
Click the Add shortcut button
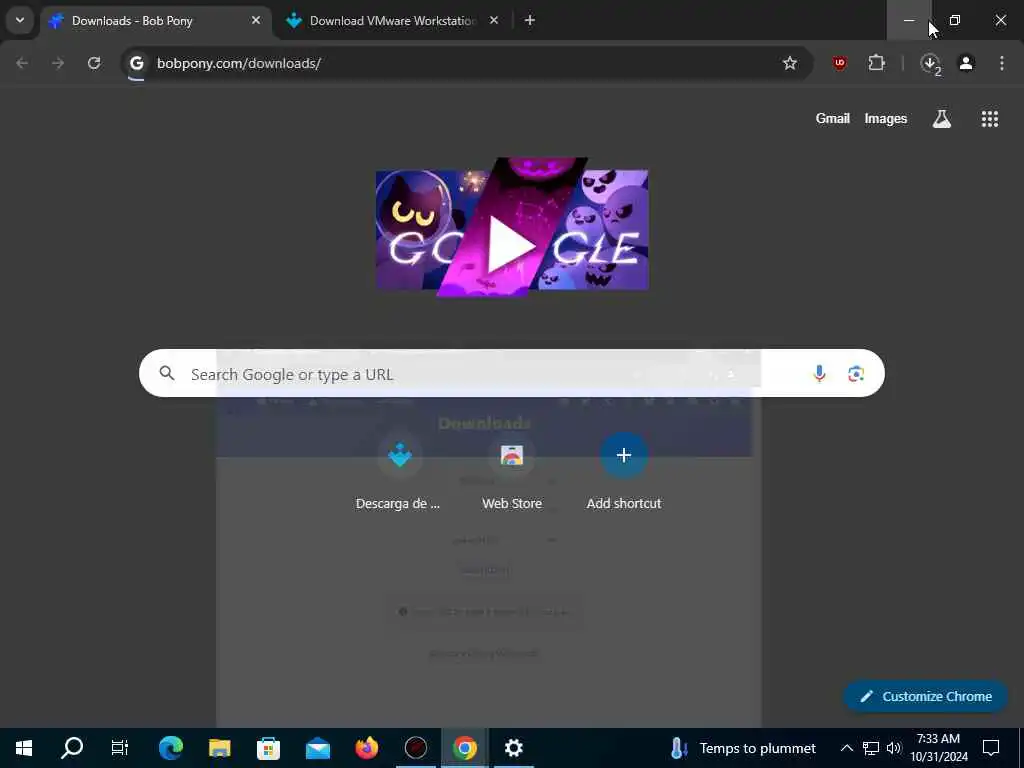(x=624, y=472)
